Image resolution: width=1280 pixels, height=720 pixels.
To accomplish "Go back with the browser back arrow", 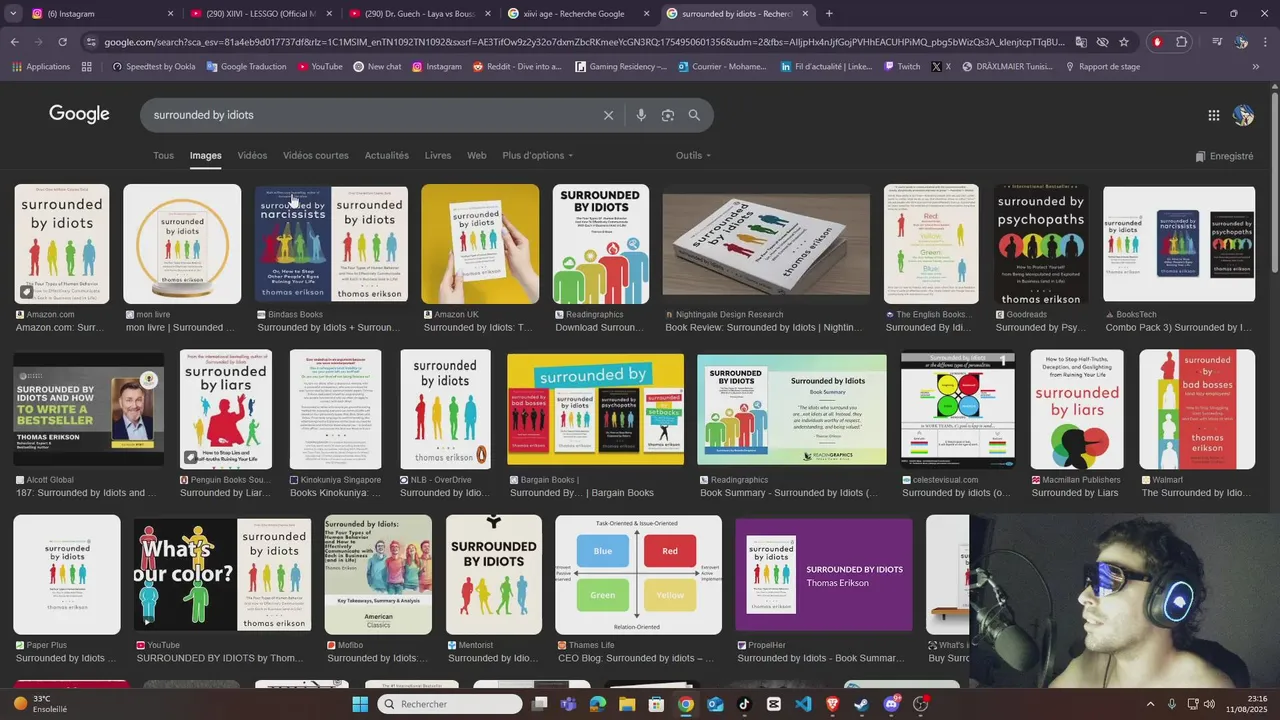I will tap(14, 42).
